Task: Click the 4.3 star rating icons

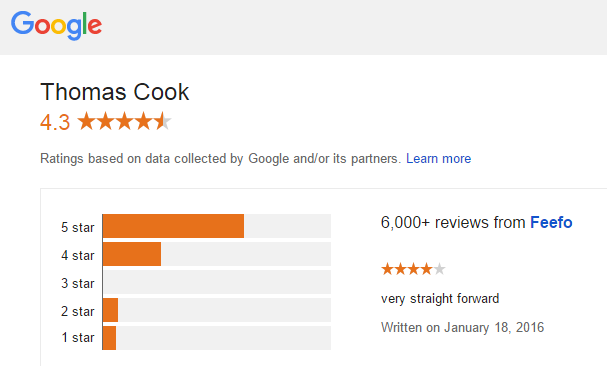Action: [124, 121]
